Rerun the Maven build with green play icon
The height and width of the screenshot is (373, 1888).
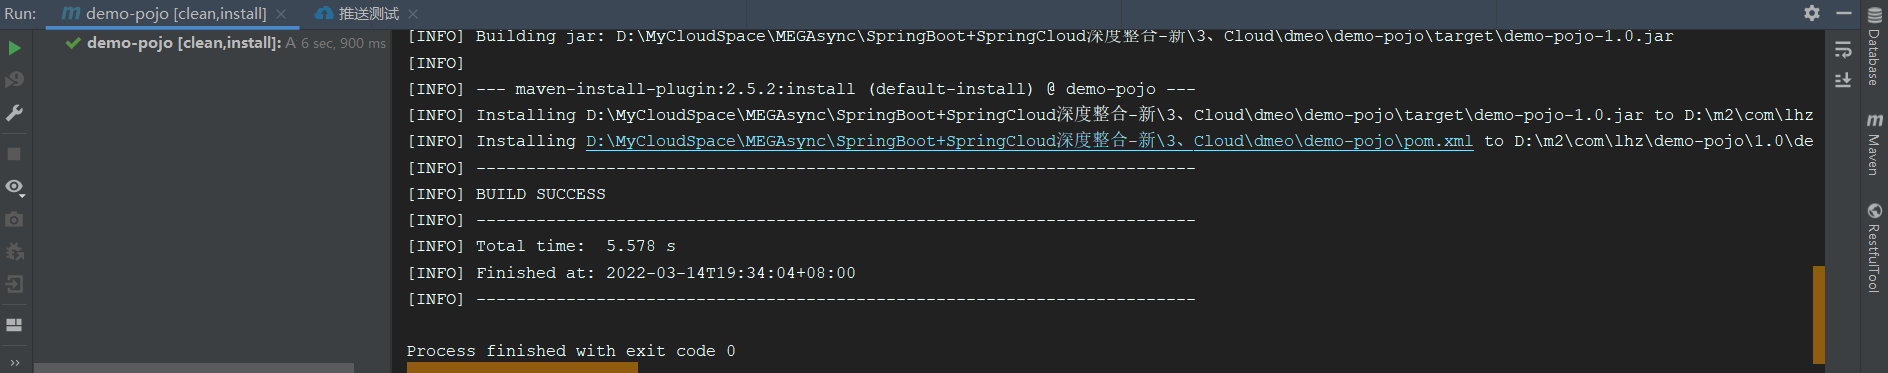14,47
